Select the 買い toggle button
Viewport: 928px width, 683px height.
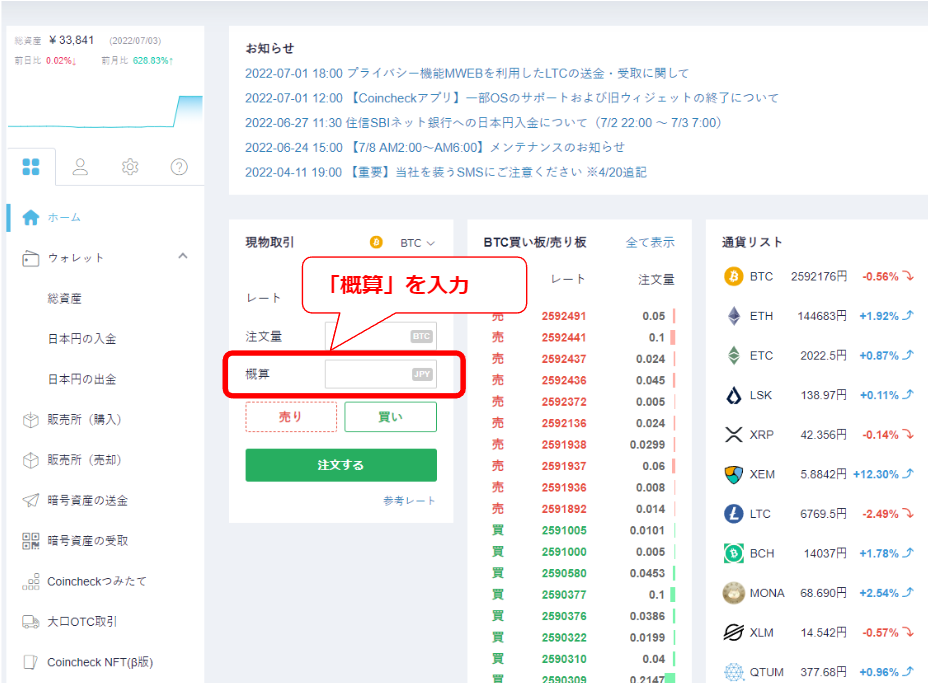(391, 417)
